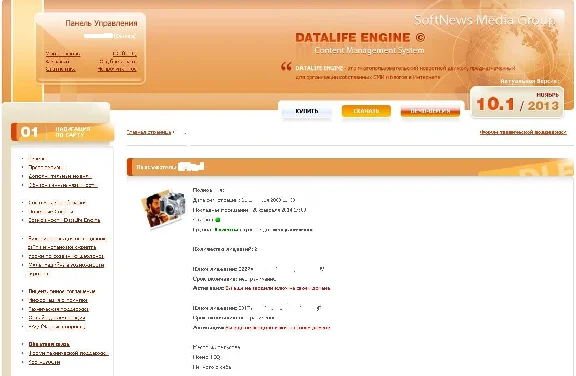Open the breadcrumb home page link

coord(149,132)
